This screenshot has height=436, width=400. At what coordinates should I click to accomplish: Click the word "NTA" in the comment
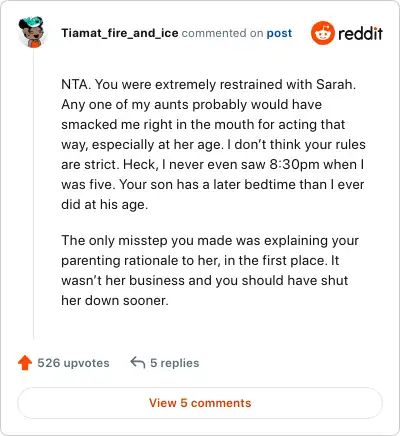[74, 84]
